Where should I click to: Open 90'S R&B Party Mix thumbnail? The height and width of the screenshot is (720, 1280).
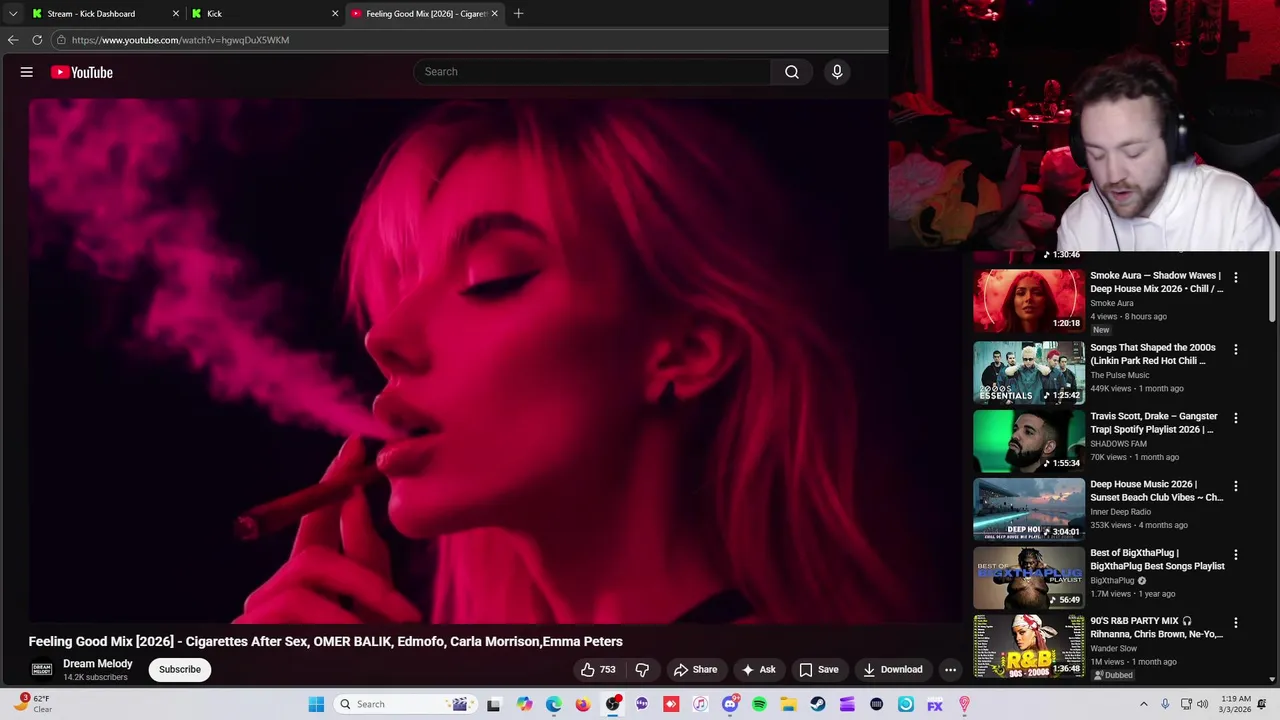[x=1029, y=646]
